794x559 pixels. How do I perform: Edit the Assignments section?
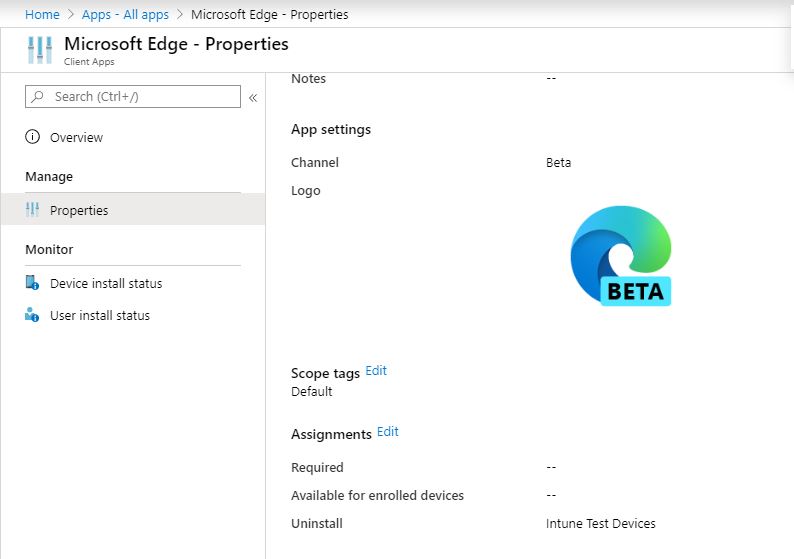(388, 432)
